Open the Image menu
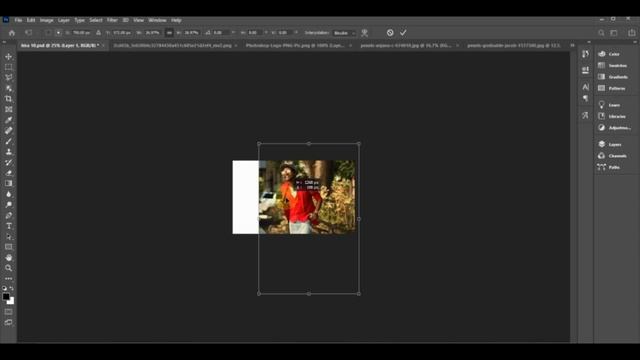 pyautogui.click(x=47, y=20)
